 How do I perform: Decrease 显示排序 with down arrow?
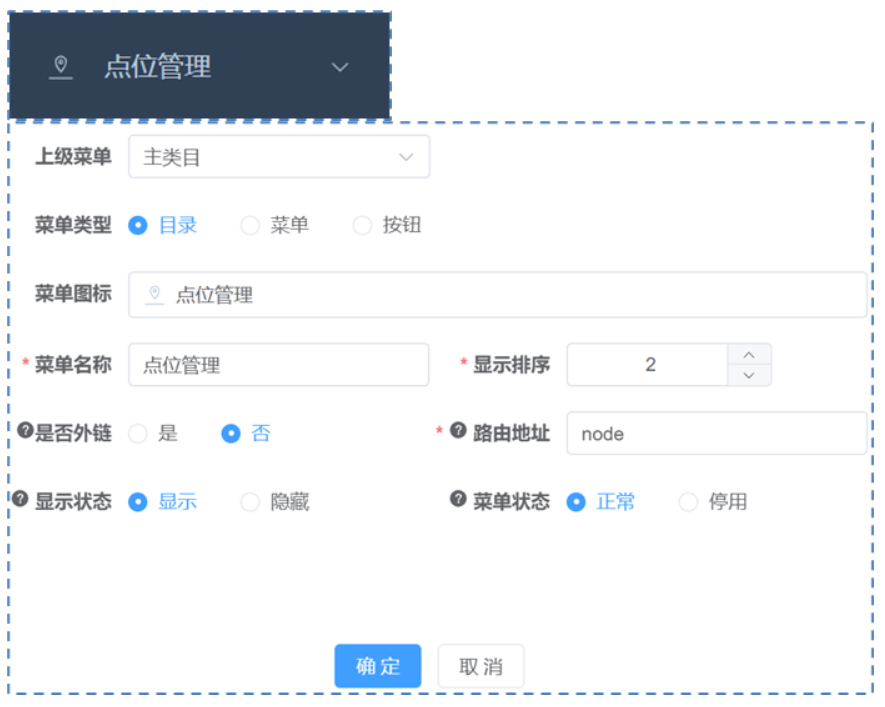tap(749, 375)
